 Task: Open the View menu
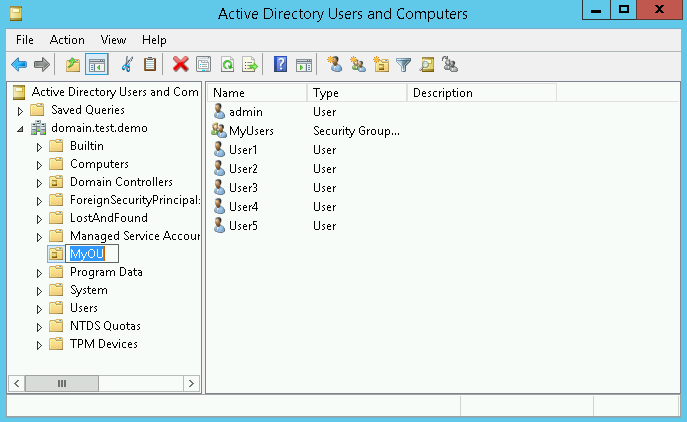(113, 40)
